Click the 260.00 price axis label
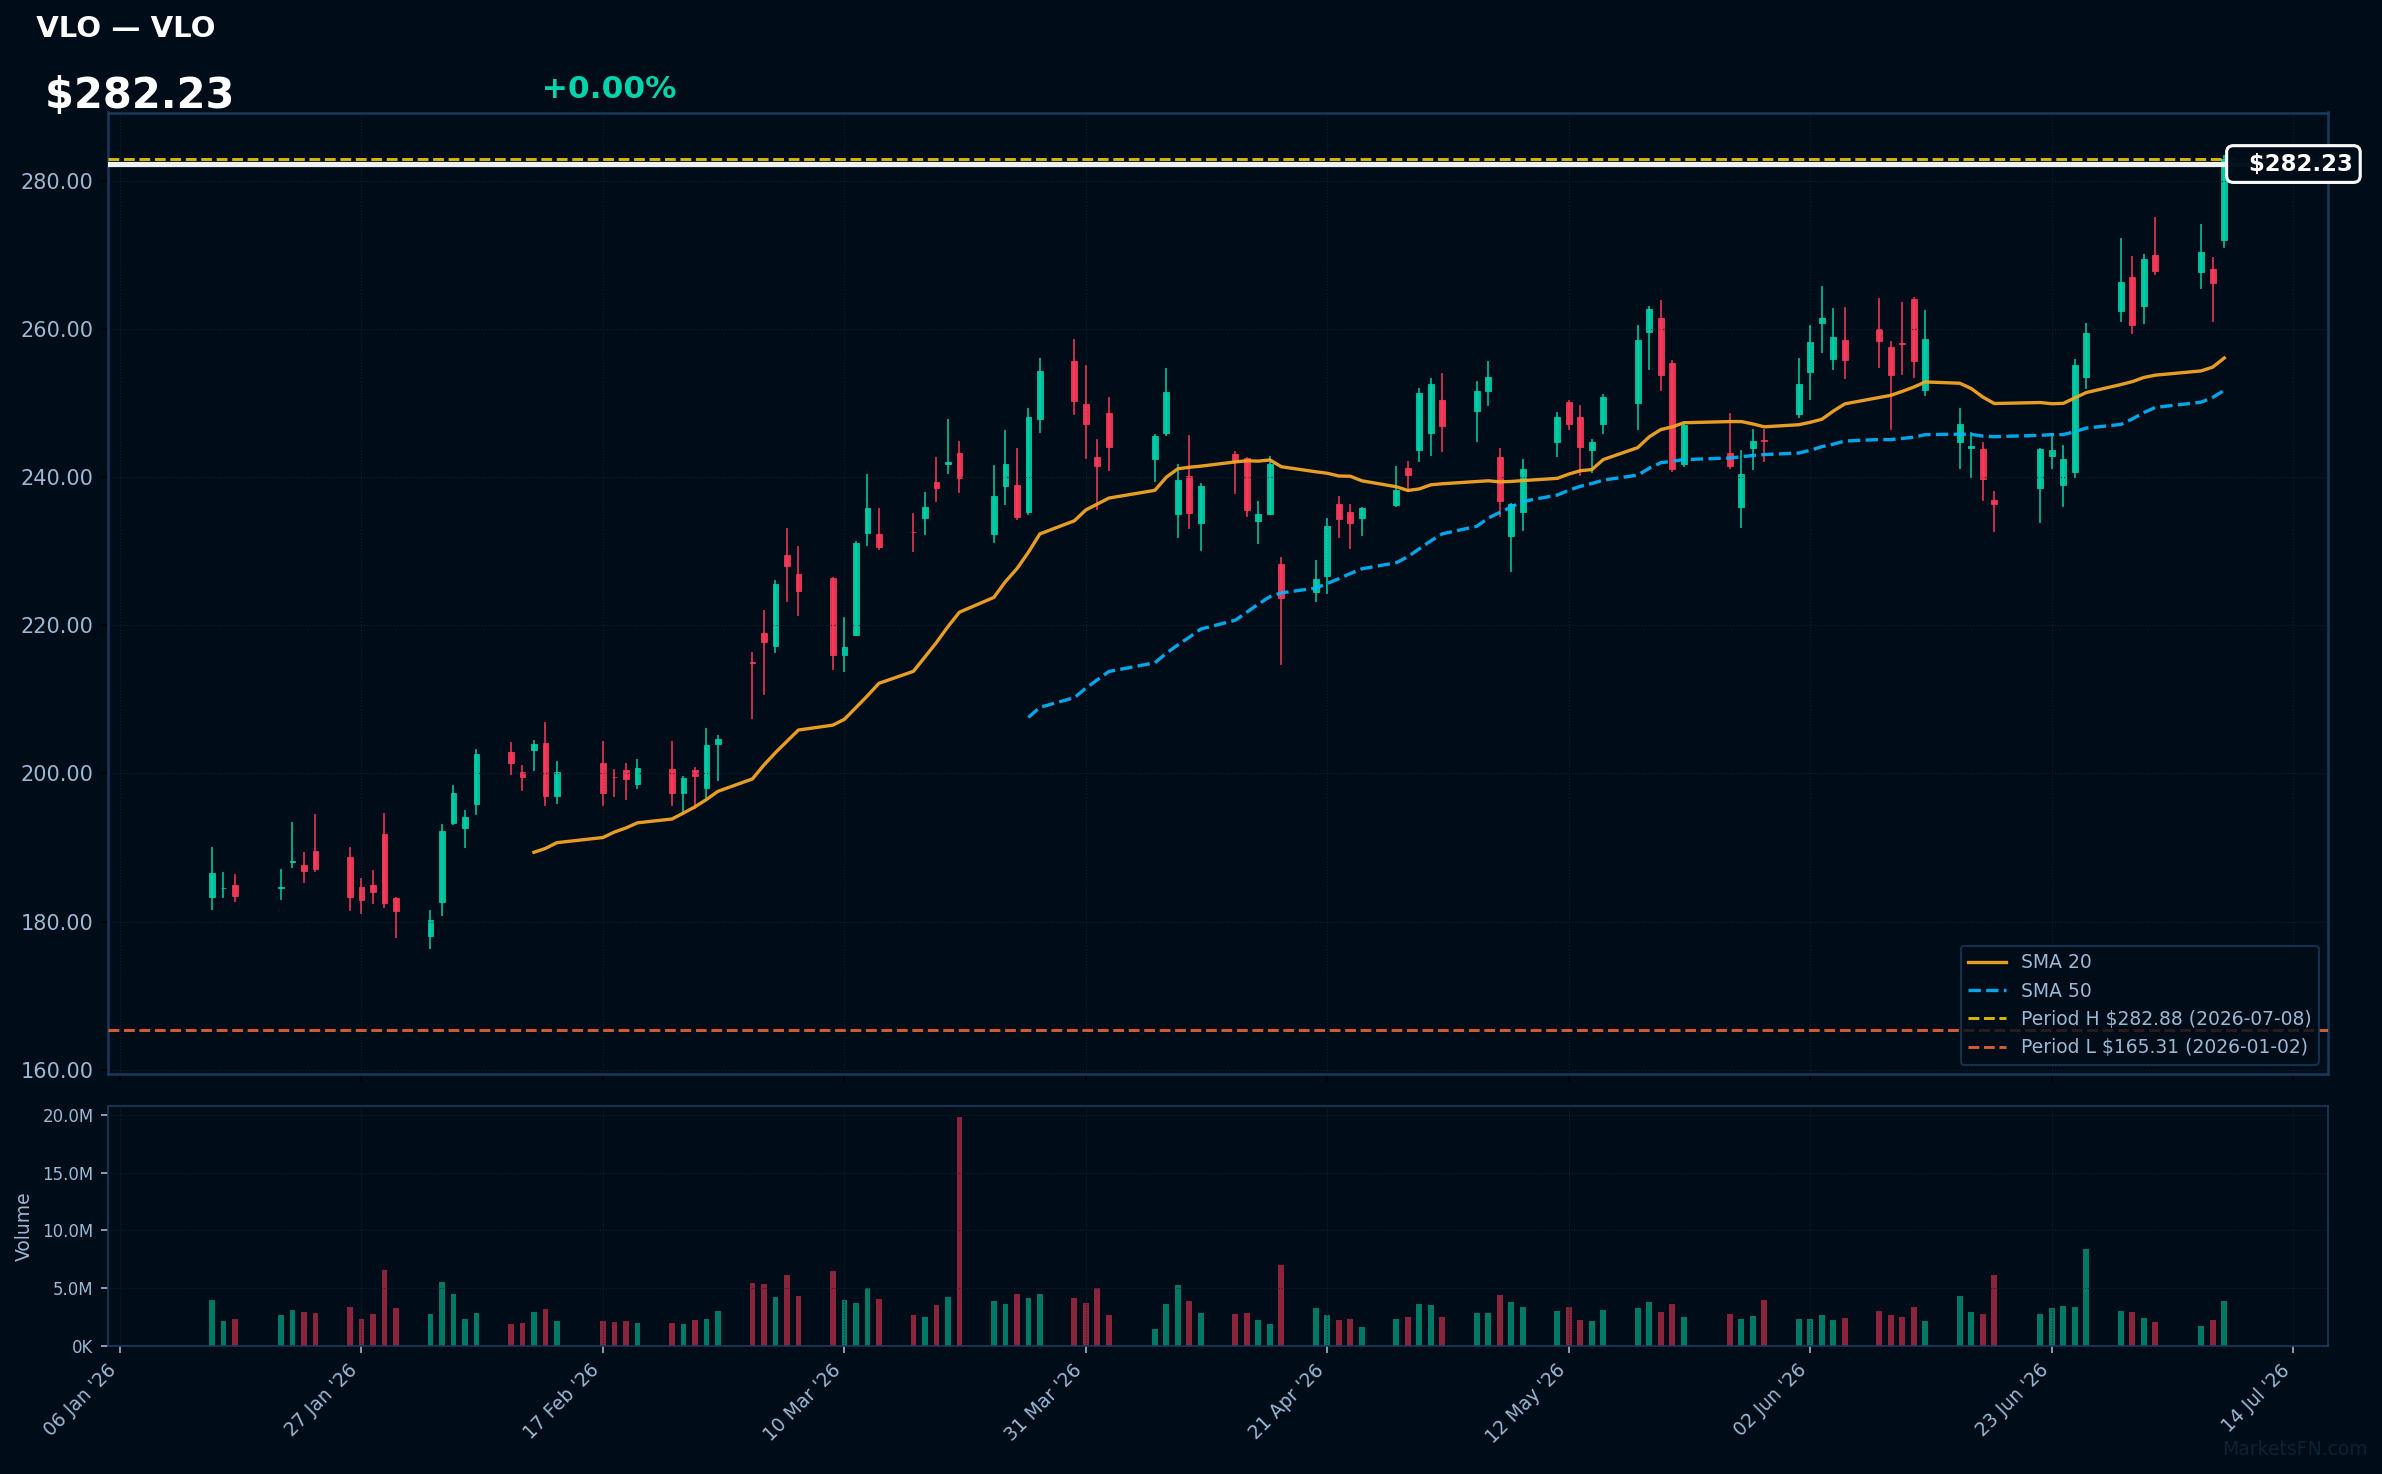The image size is (2382, 1474). pyautogui.click(x=57, y=330)
